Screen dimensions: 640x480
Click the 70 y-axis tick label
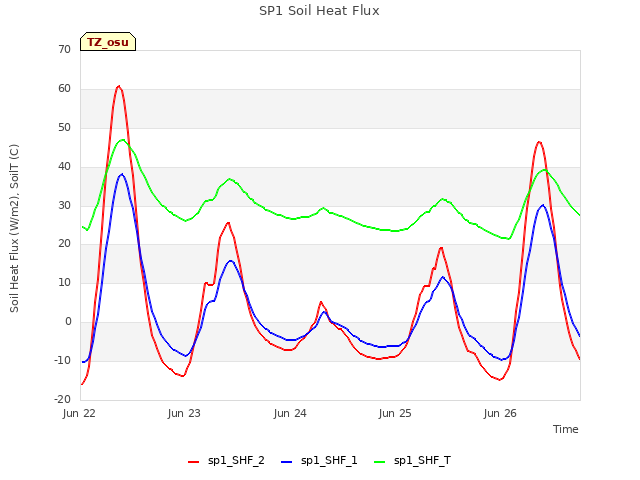coord(64,49)
